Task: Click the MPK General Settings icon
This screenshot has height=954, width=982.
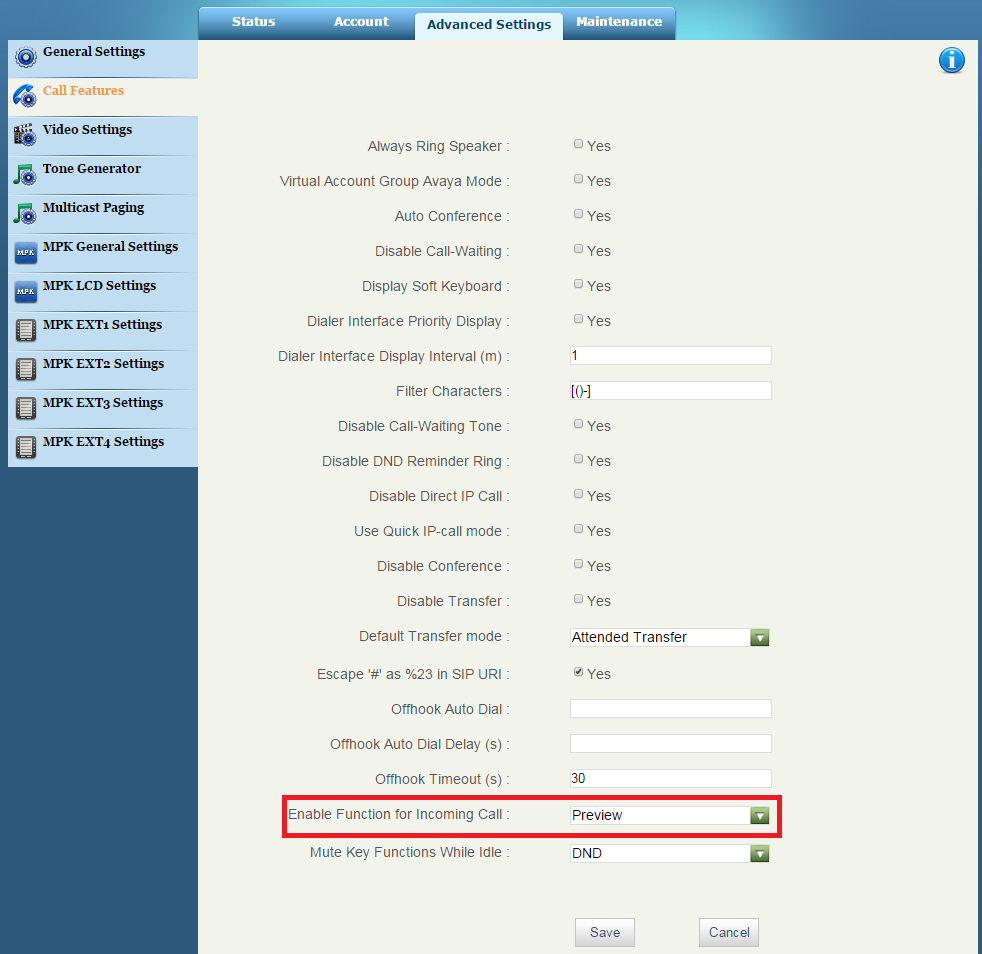Action: click(x=25, y=252)
